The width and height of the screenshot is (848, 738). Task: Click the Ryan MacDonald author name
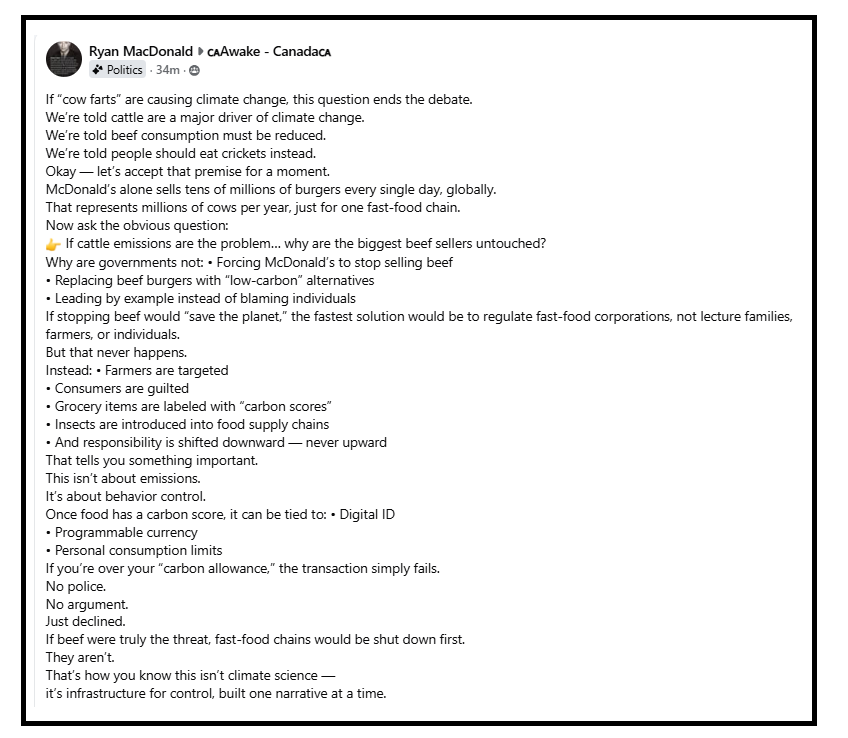point(140,51)
